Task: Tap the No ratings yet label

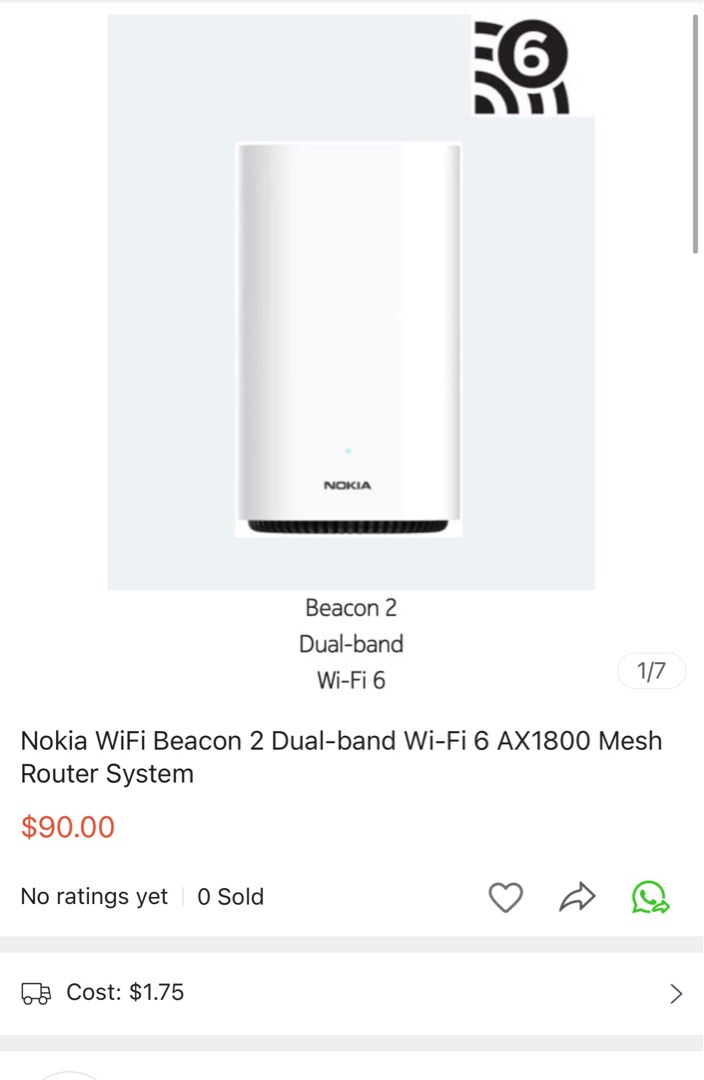Action: (x=93, y=897)
